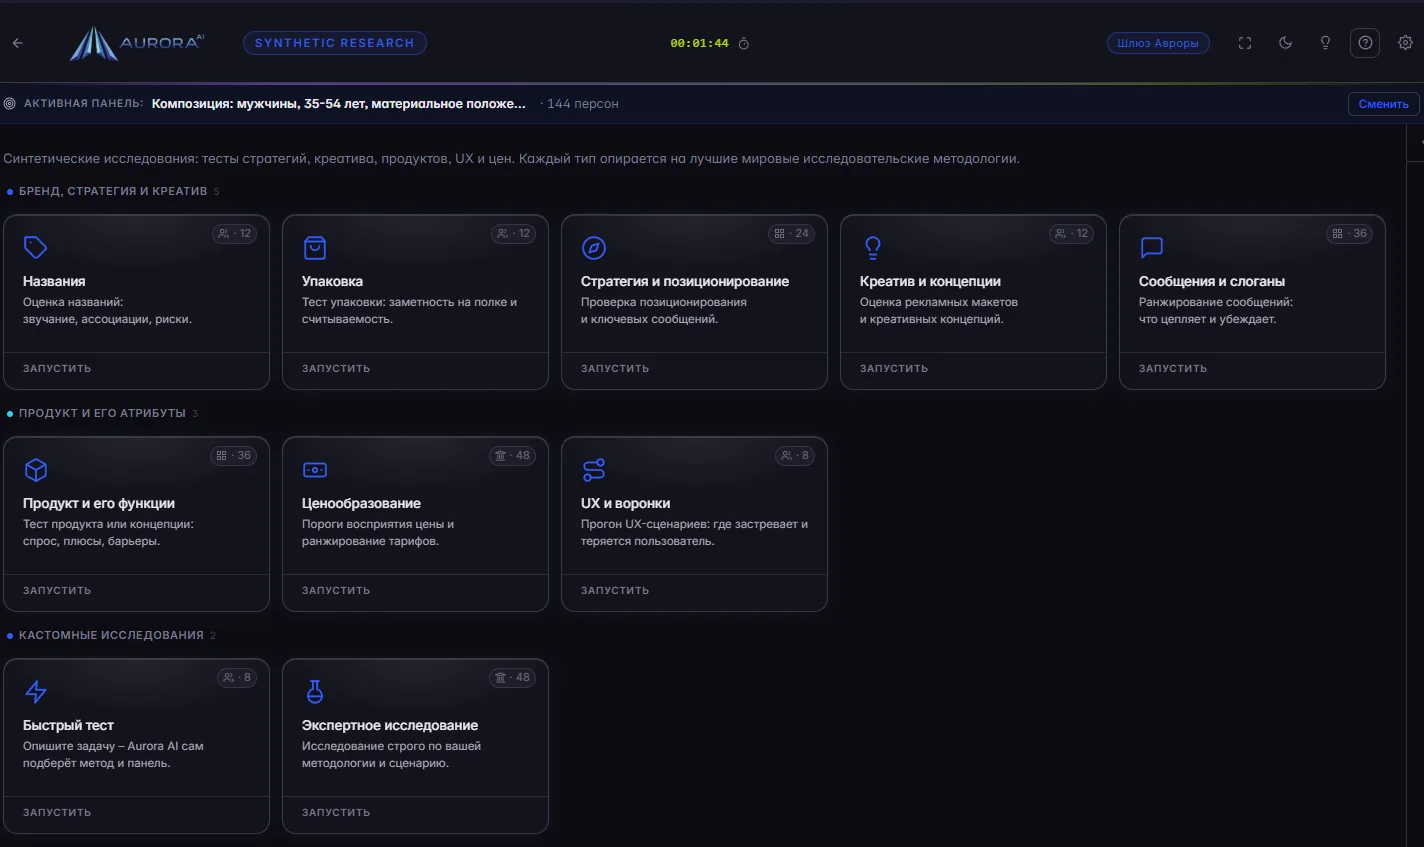Select the Кастомные исследования section header
This screenshot has width=1424, height=847.
[x=111, y=635]
